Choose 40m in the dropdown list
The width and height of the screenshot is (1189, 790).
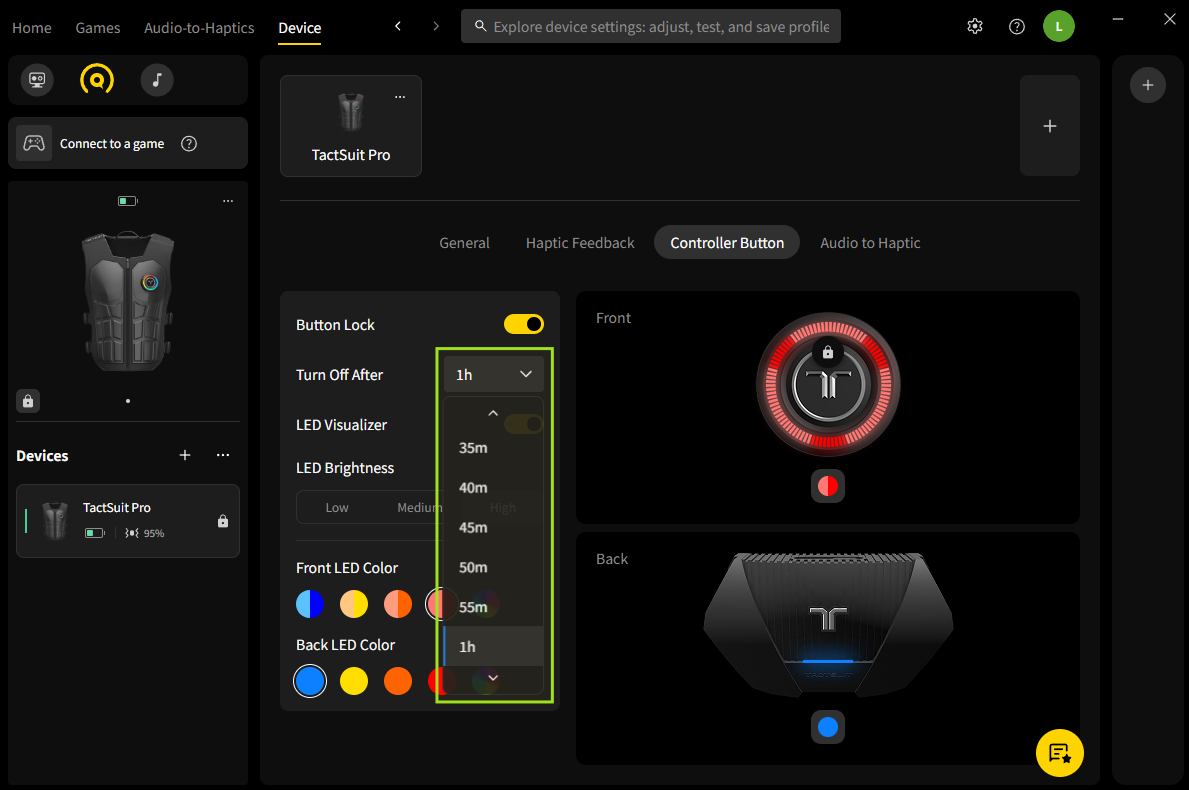pos(494,487)
